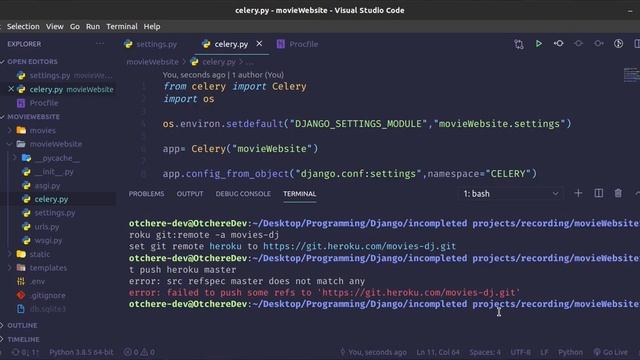Select the bash terminal dropdown
640x360 pixels.
tap(510, 194)
